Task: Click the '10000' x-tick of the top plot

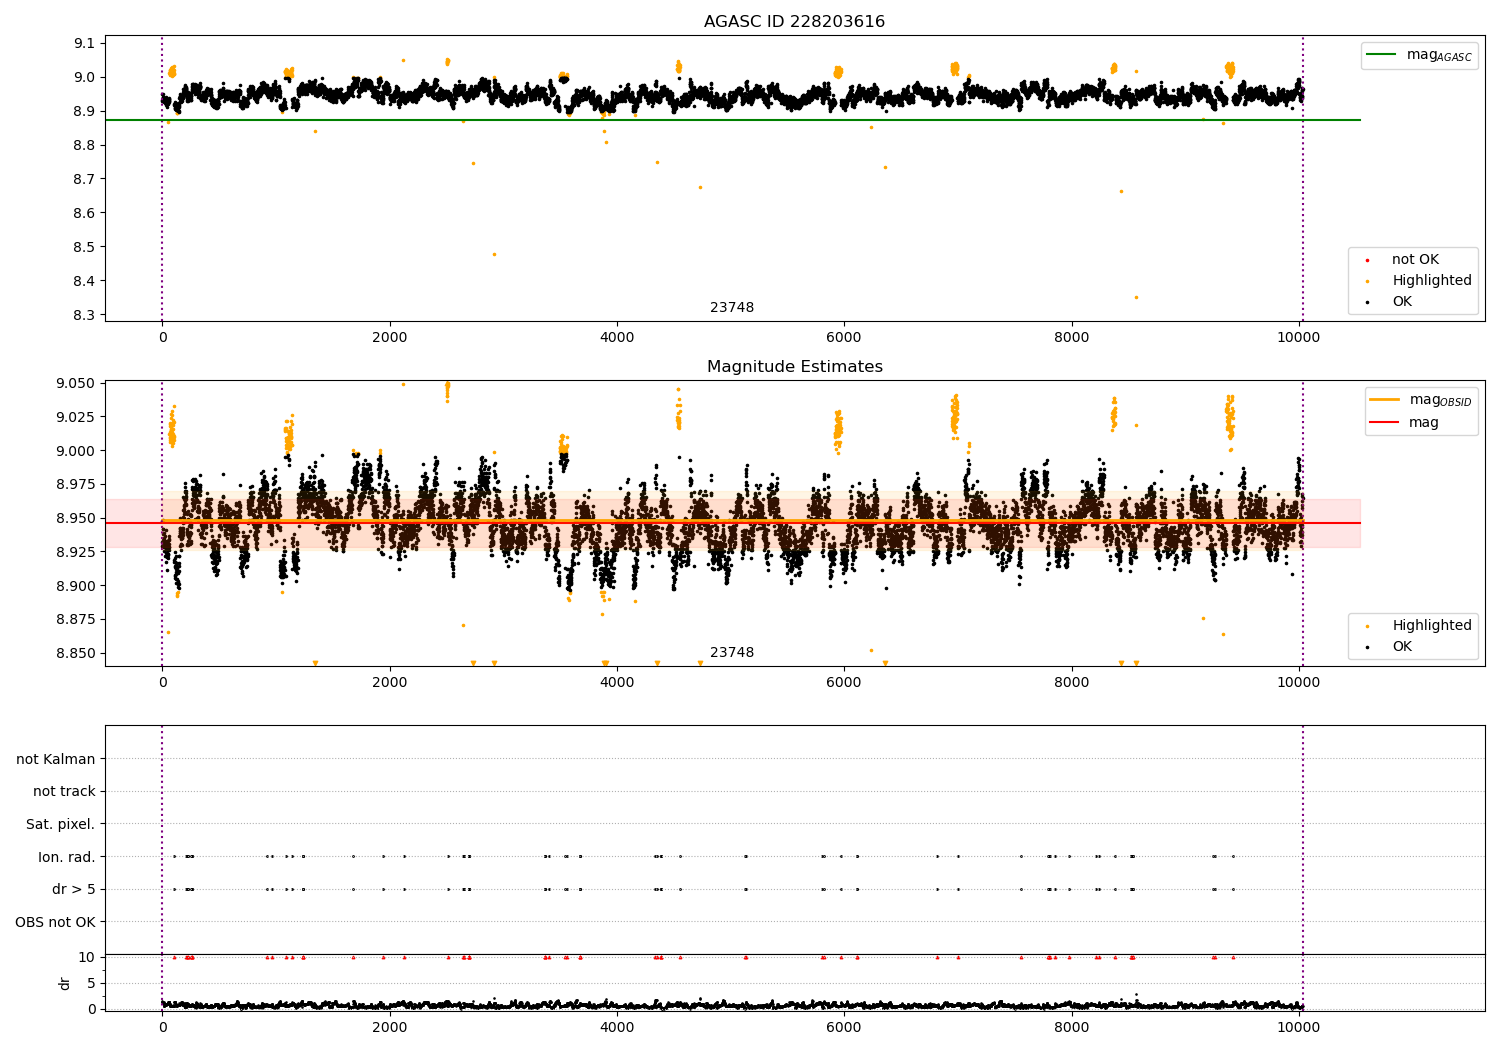Action: click(1299, 338)
